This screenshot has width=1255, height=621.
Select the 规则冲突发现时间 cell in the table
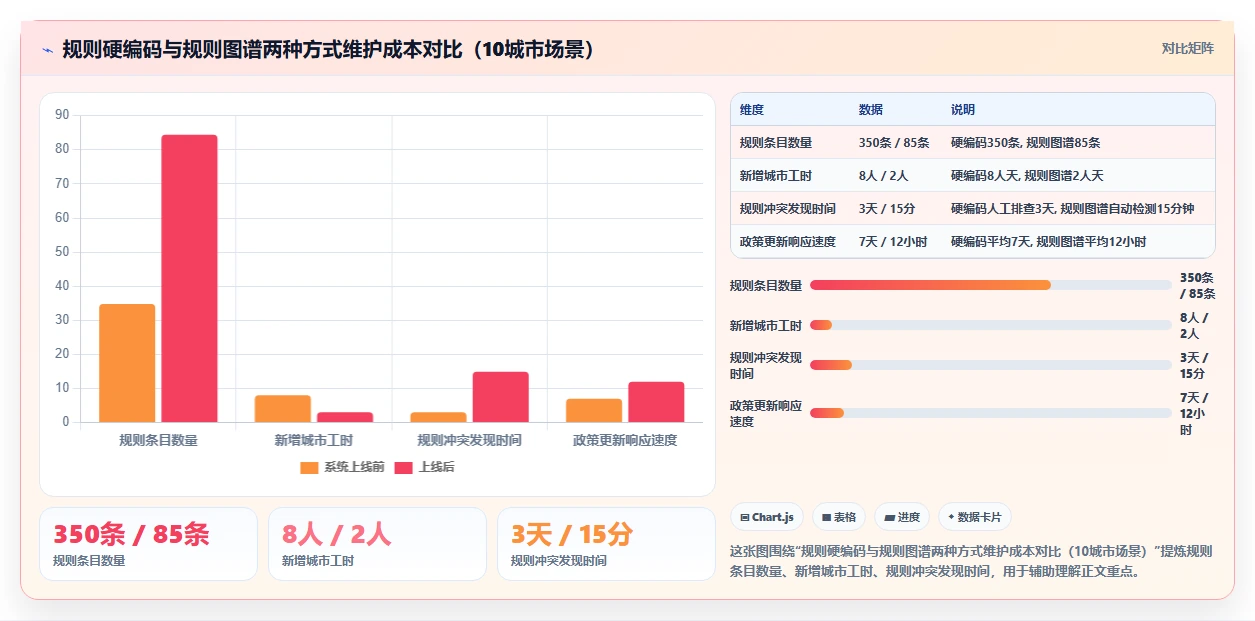[x=788, y=209]
